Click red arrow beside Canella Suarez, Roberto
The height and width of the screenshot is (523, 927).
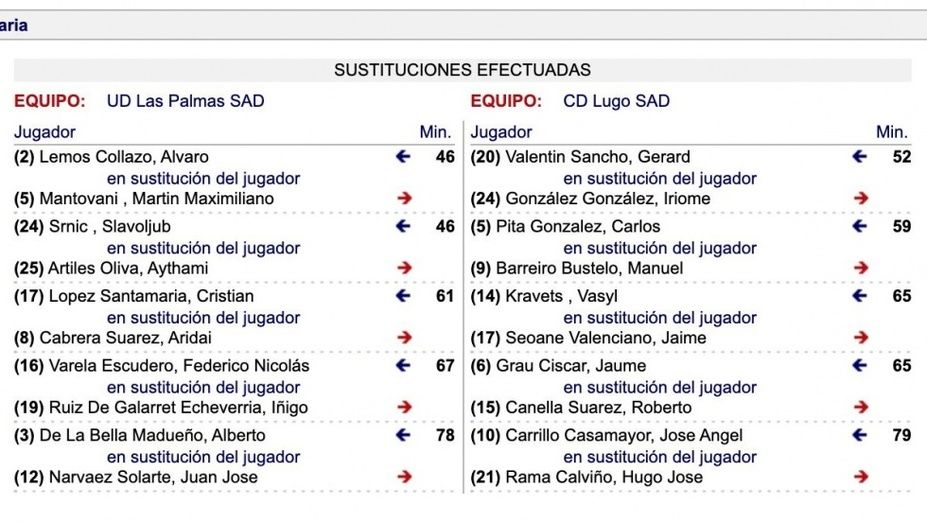(861, 408)
